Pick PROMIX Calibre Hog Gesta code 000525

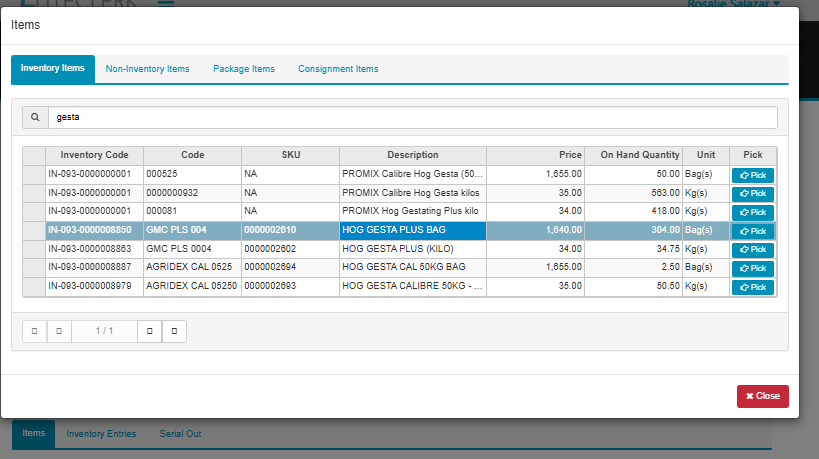[753, 175]
